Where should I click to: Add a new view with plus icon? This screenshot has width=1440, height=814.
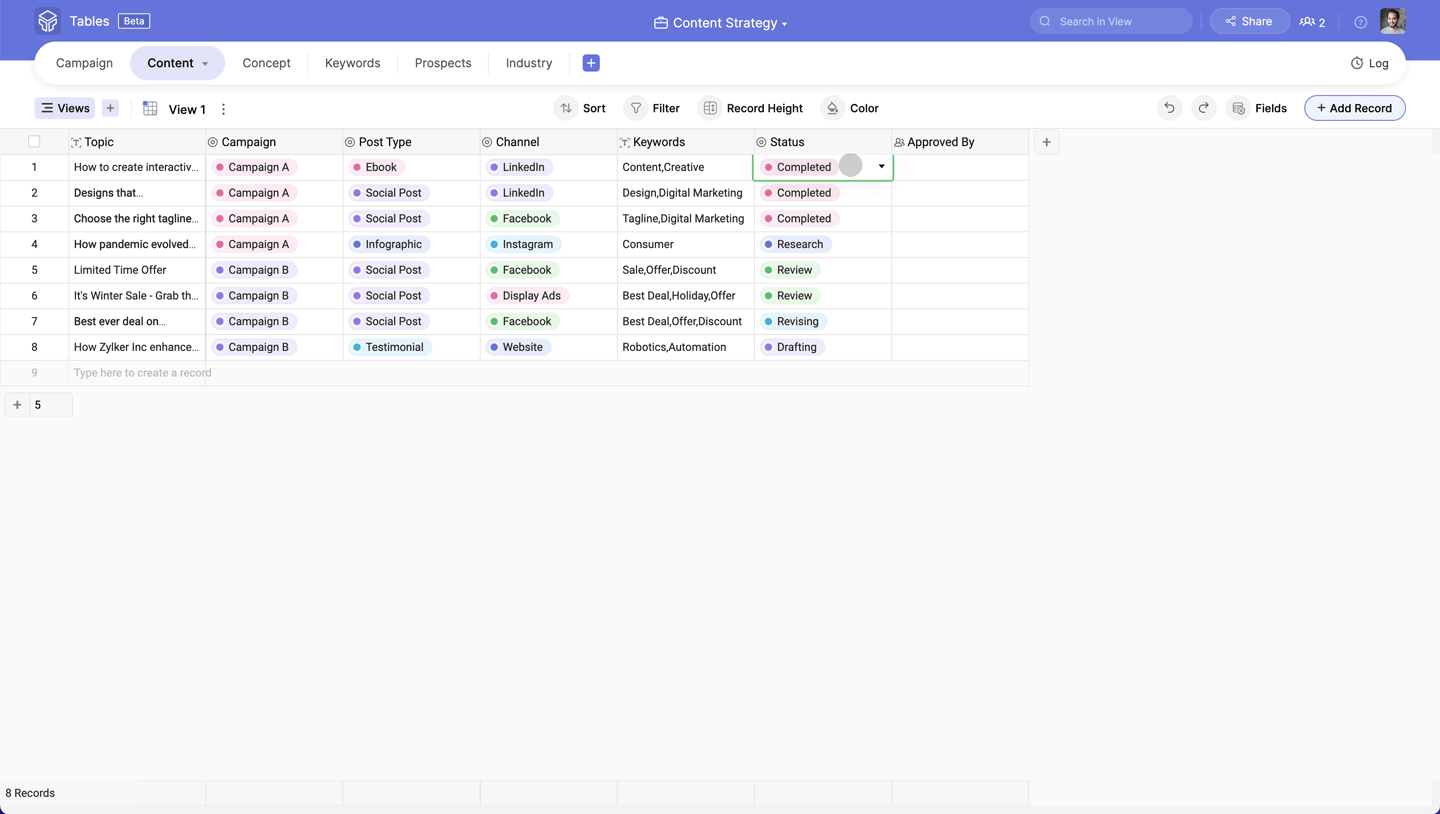click(110, 108)
